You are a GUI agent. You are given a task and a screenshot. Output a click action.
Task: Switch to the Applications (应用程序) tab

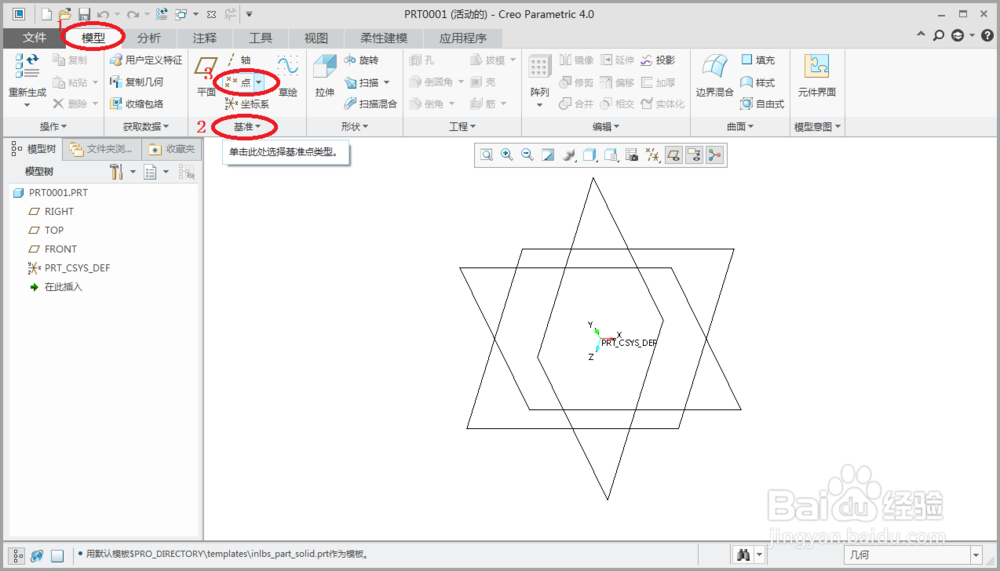[462, 38]
